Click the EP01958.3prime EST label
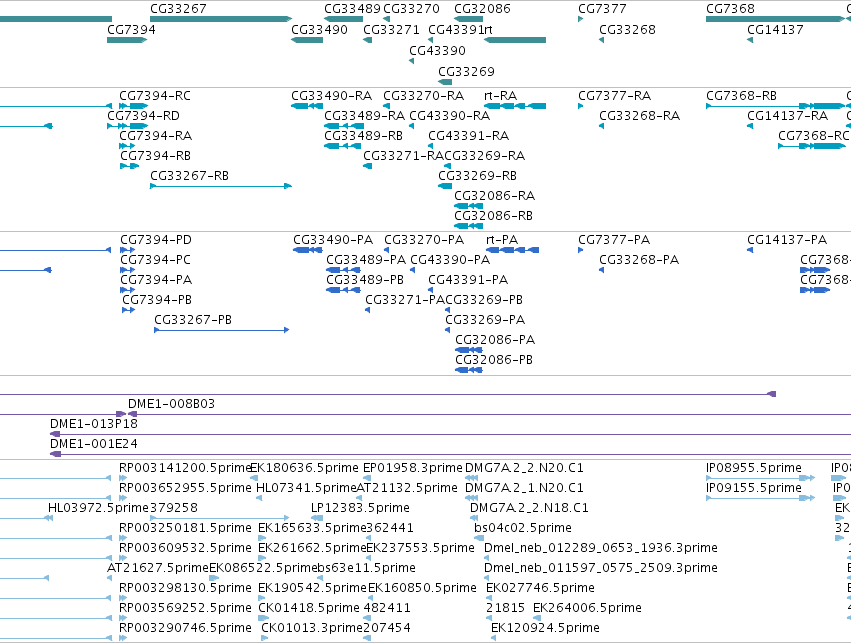The height and width of the screenshot is (643, 851). [412, 468]
